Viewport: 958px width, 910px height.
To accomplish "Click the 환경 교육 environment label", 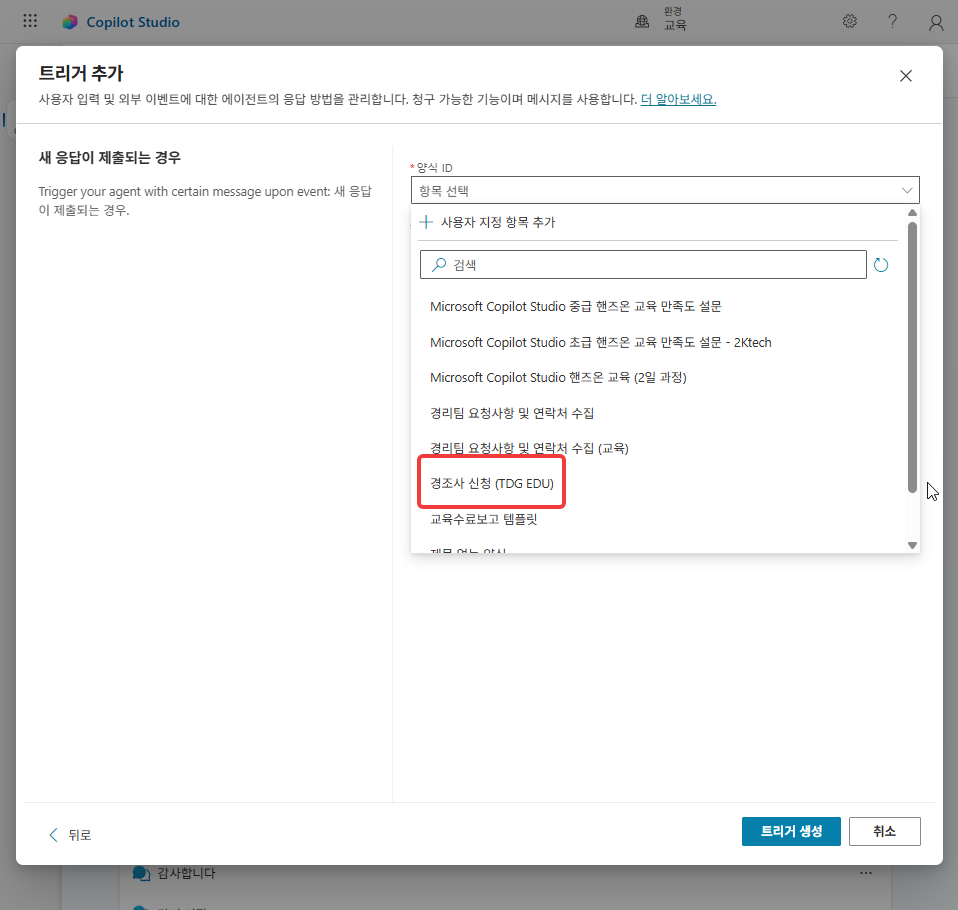I will [675, 19].
